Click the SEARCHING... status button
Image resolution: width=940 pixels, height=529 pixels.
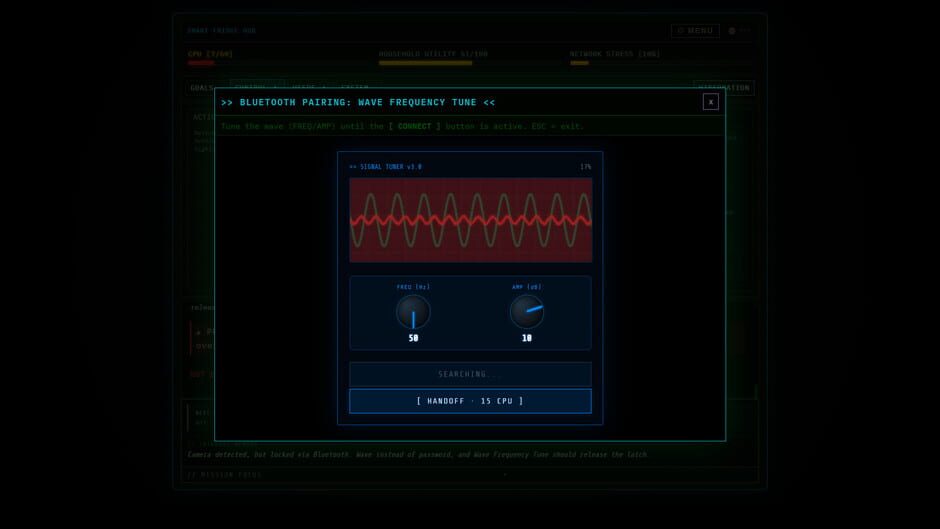[x=470, y=374]
